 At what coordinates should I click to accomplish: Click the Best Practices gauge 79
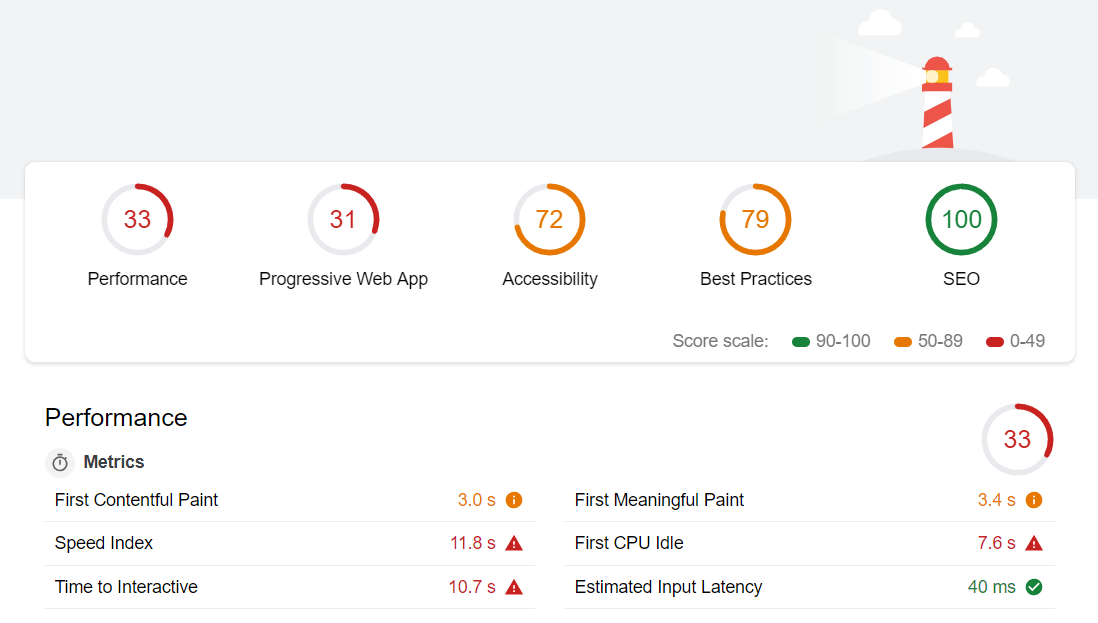[755, 219]
